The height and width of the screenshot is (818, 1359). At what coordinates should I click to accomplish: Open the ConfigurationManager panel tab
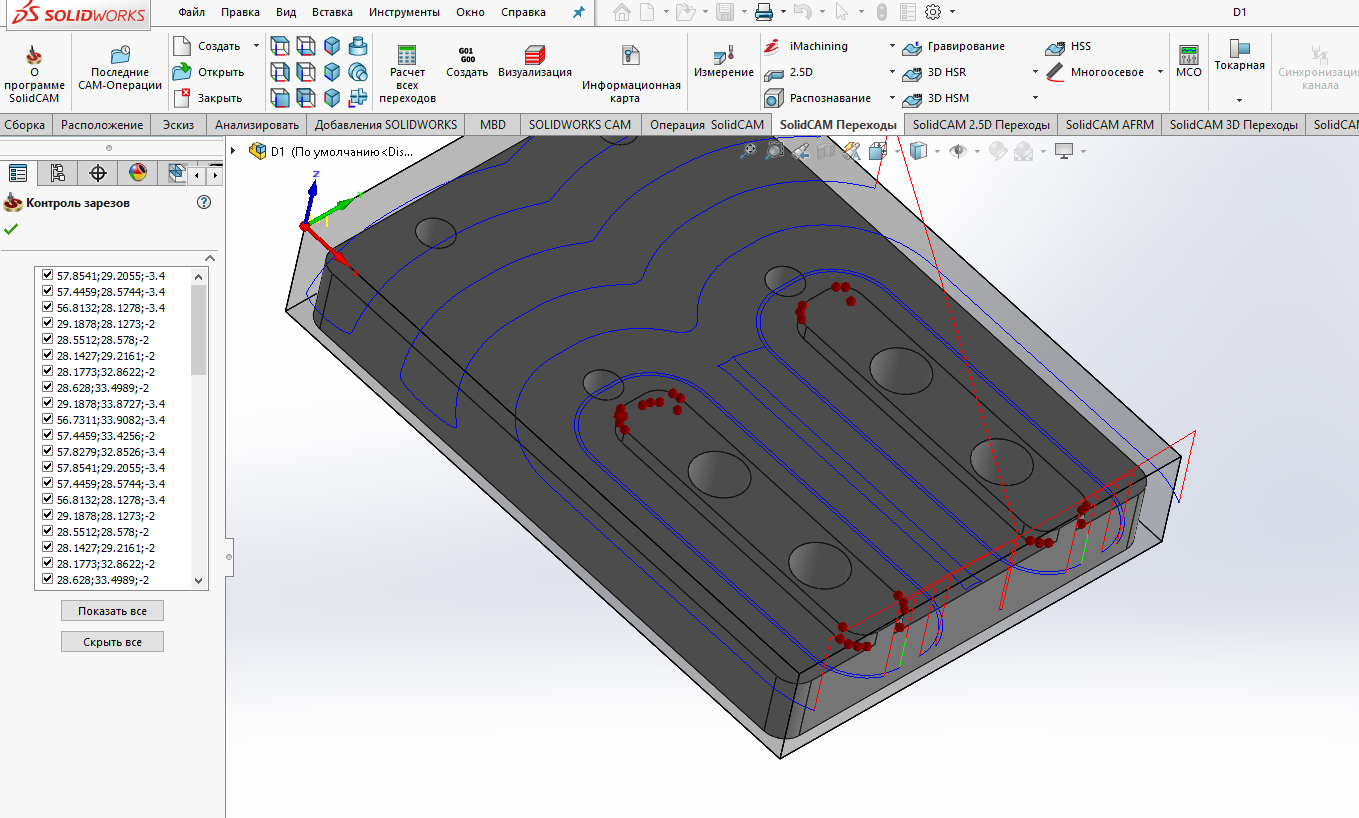click(58, 172)
